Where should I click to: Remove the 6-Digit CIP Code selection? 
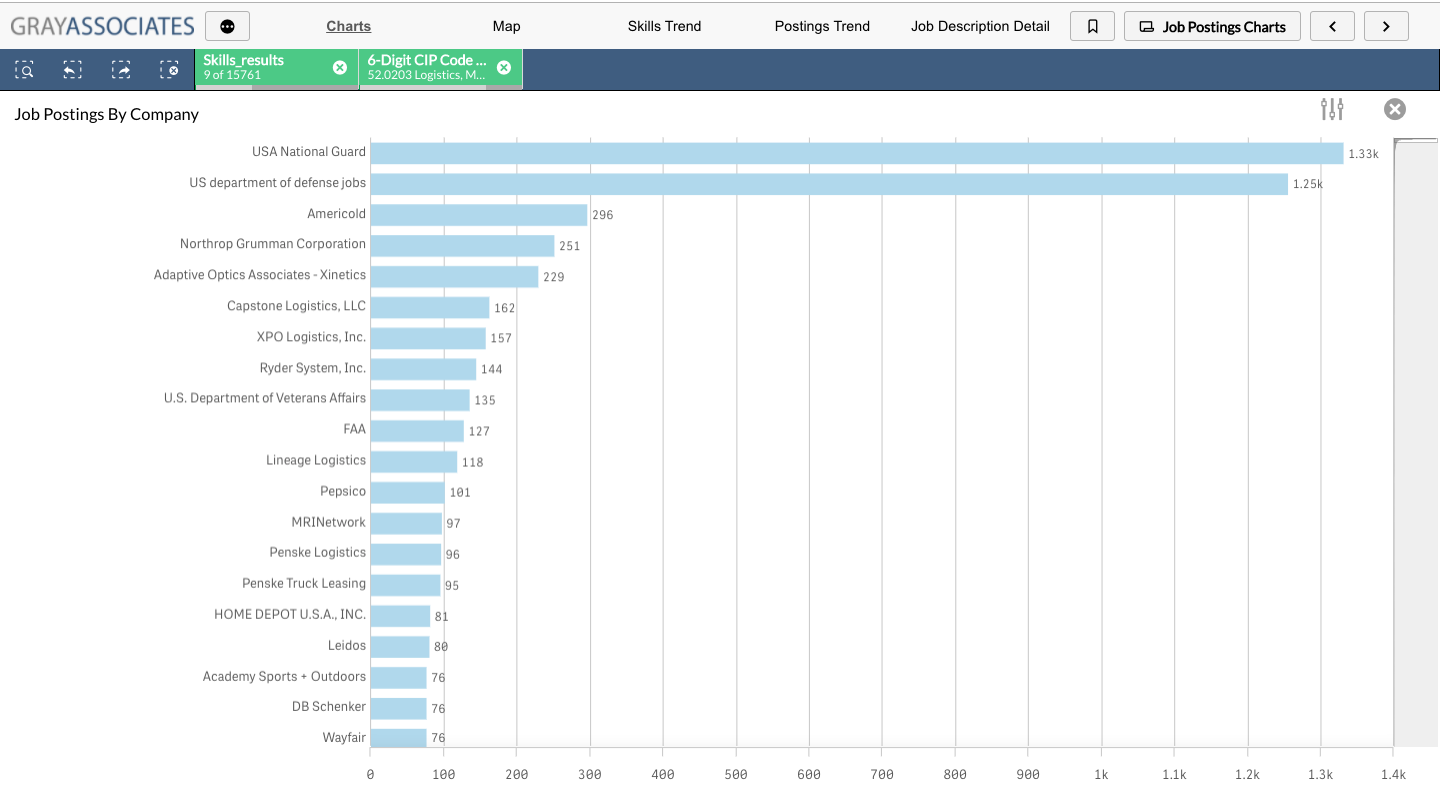click(x=504, y=68)
